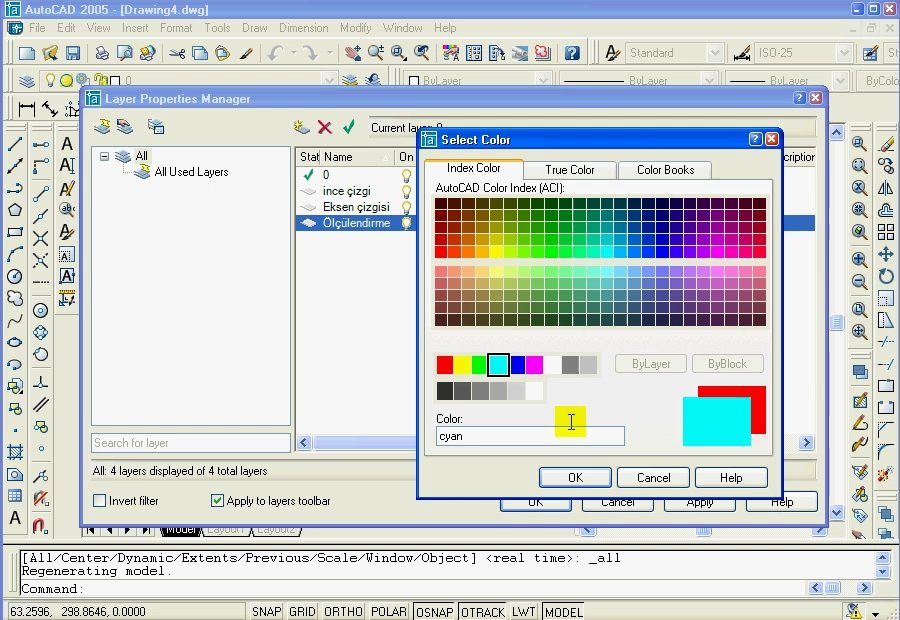Toggle GRID display in status bar

click(302, 612)
